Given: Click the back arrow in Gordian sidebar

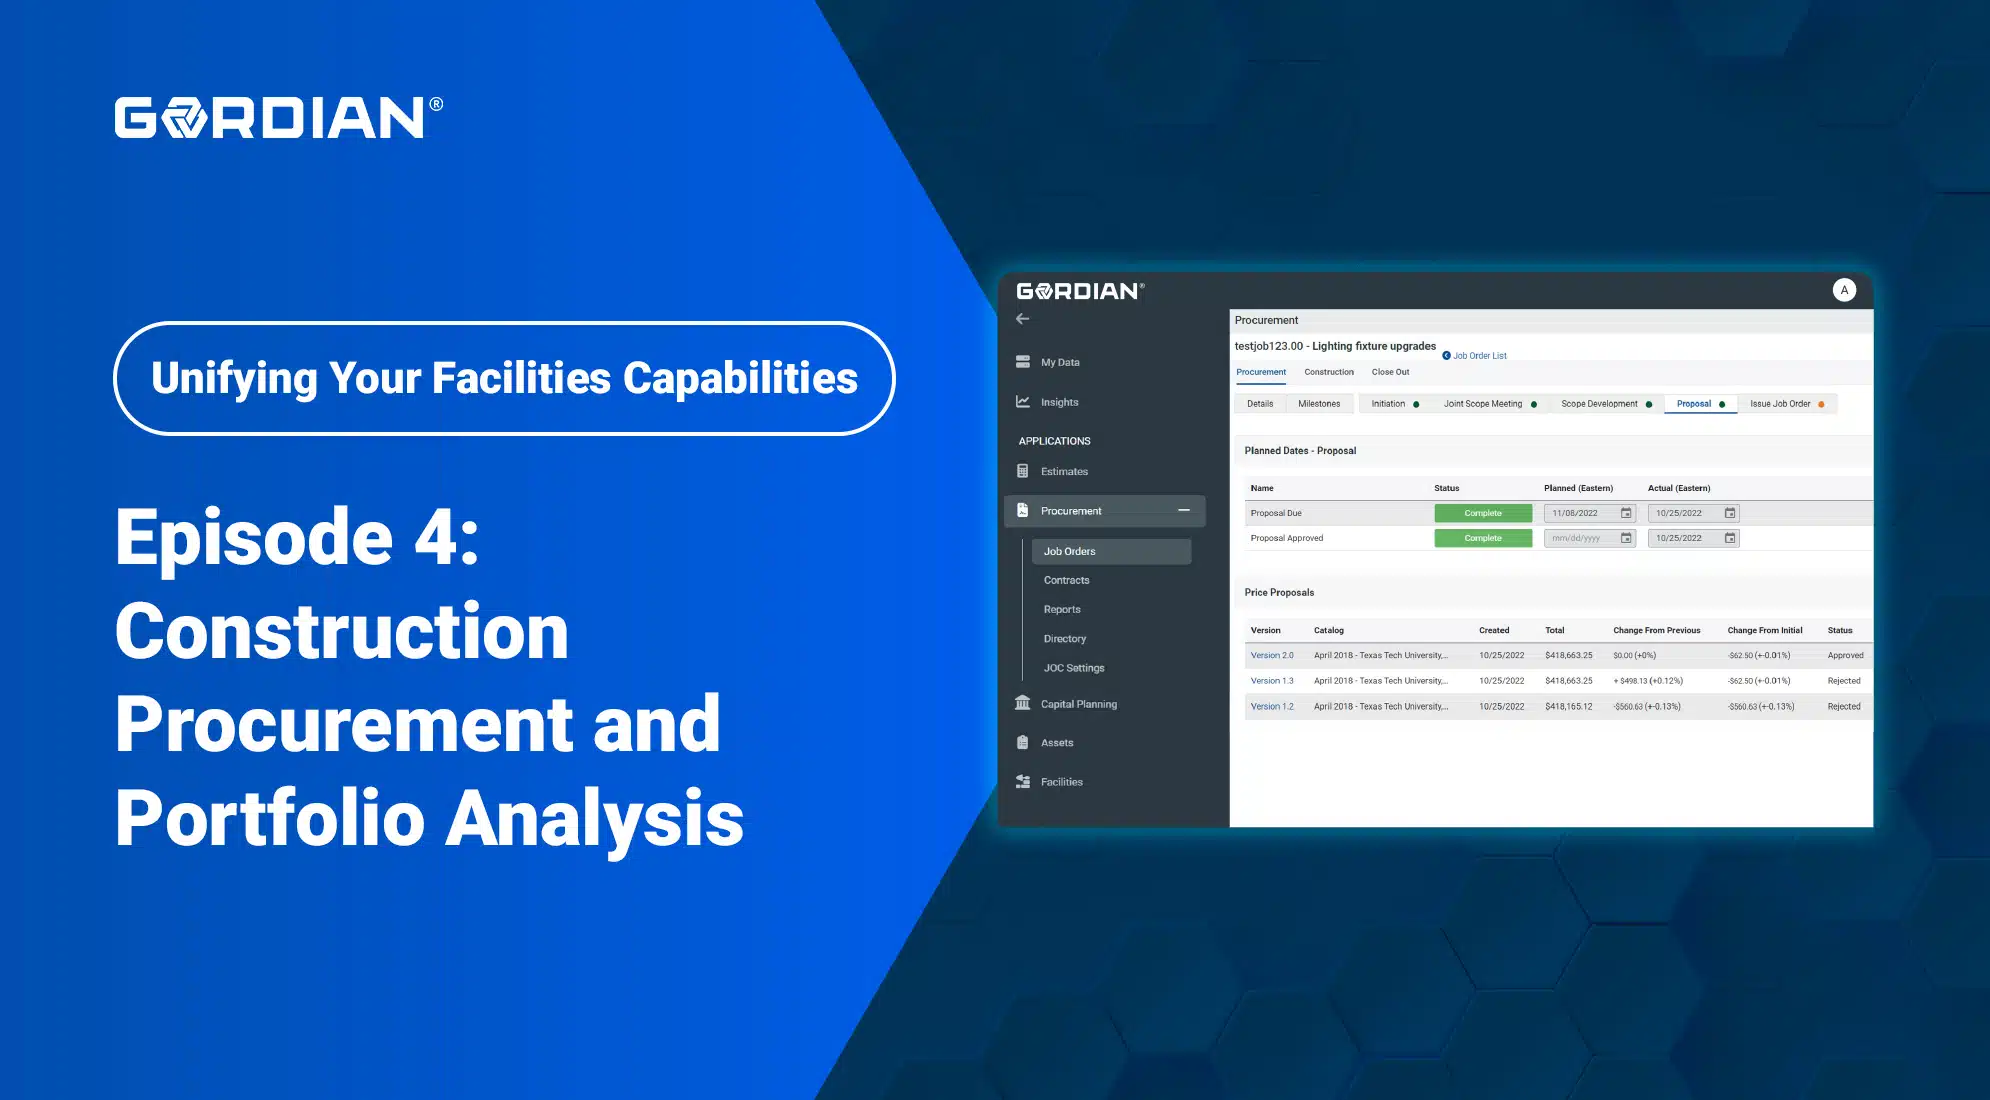Looking at the screenshot, I should [x=1022, y=319].
